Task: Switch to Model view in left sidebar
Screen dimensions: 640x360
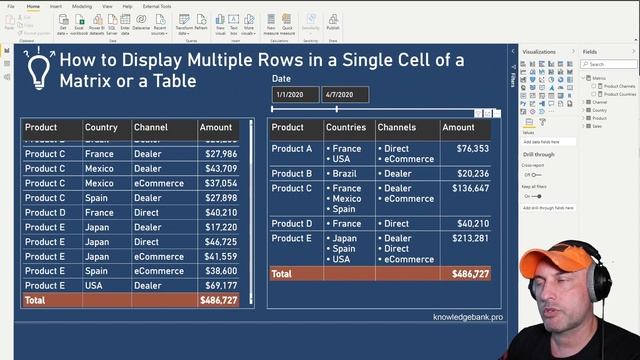Action: (x=7, y=77)
